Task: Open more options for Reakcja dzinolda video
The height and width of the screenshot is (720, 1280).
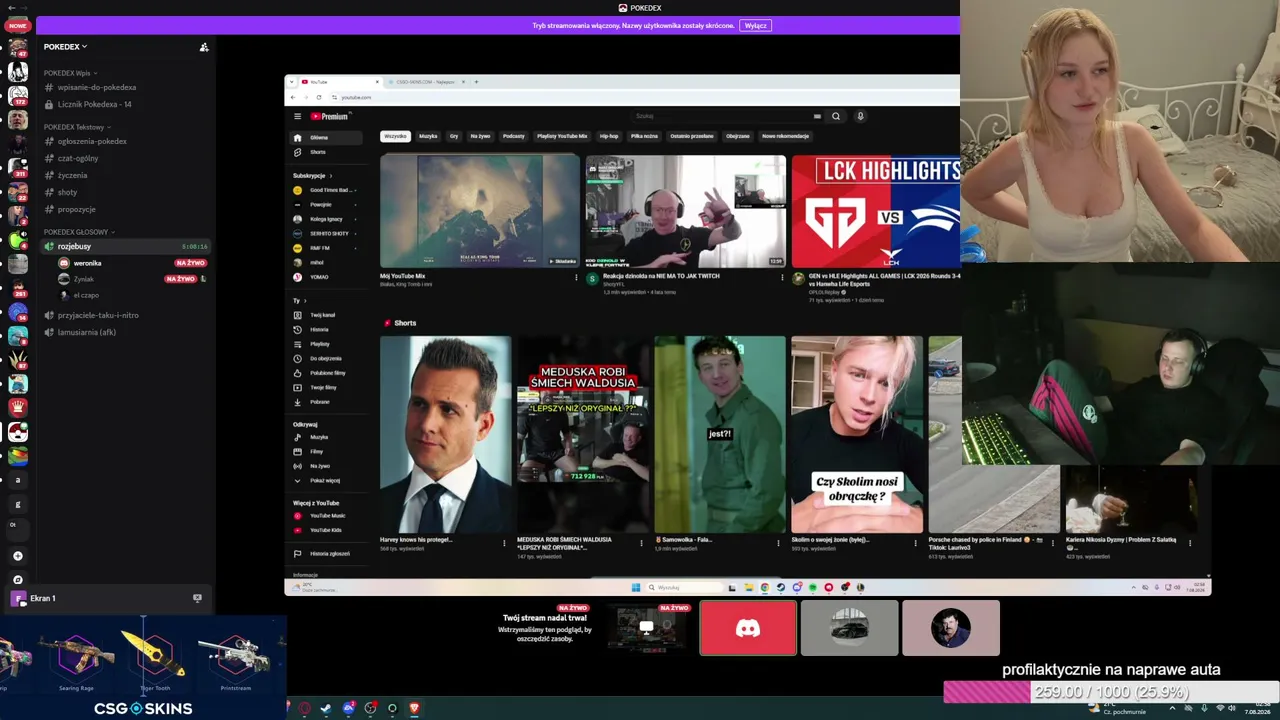Action: click(x=782, y=278)
